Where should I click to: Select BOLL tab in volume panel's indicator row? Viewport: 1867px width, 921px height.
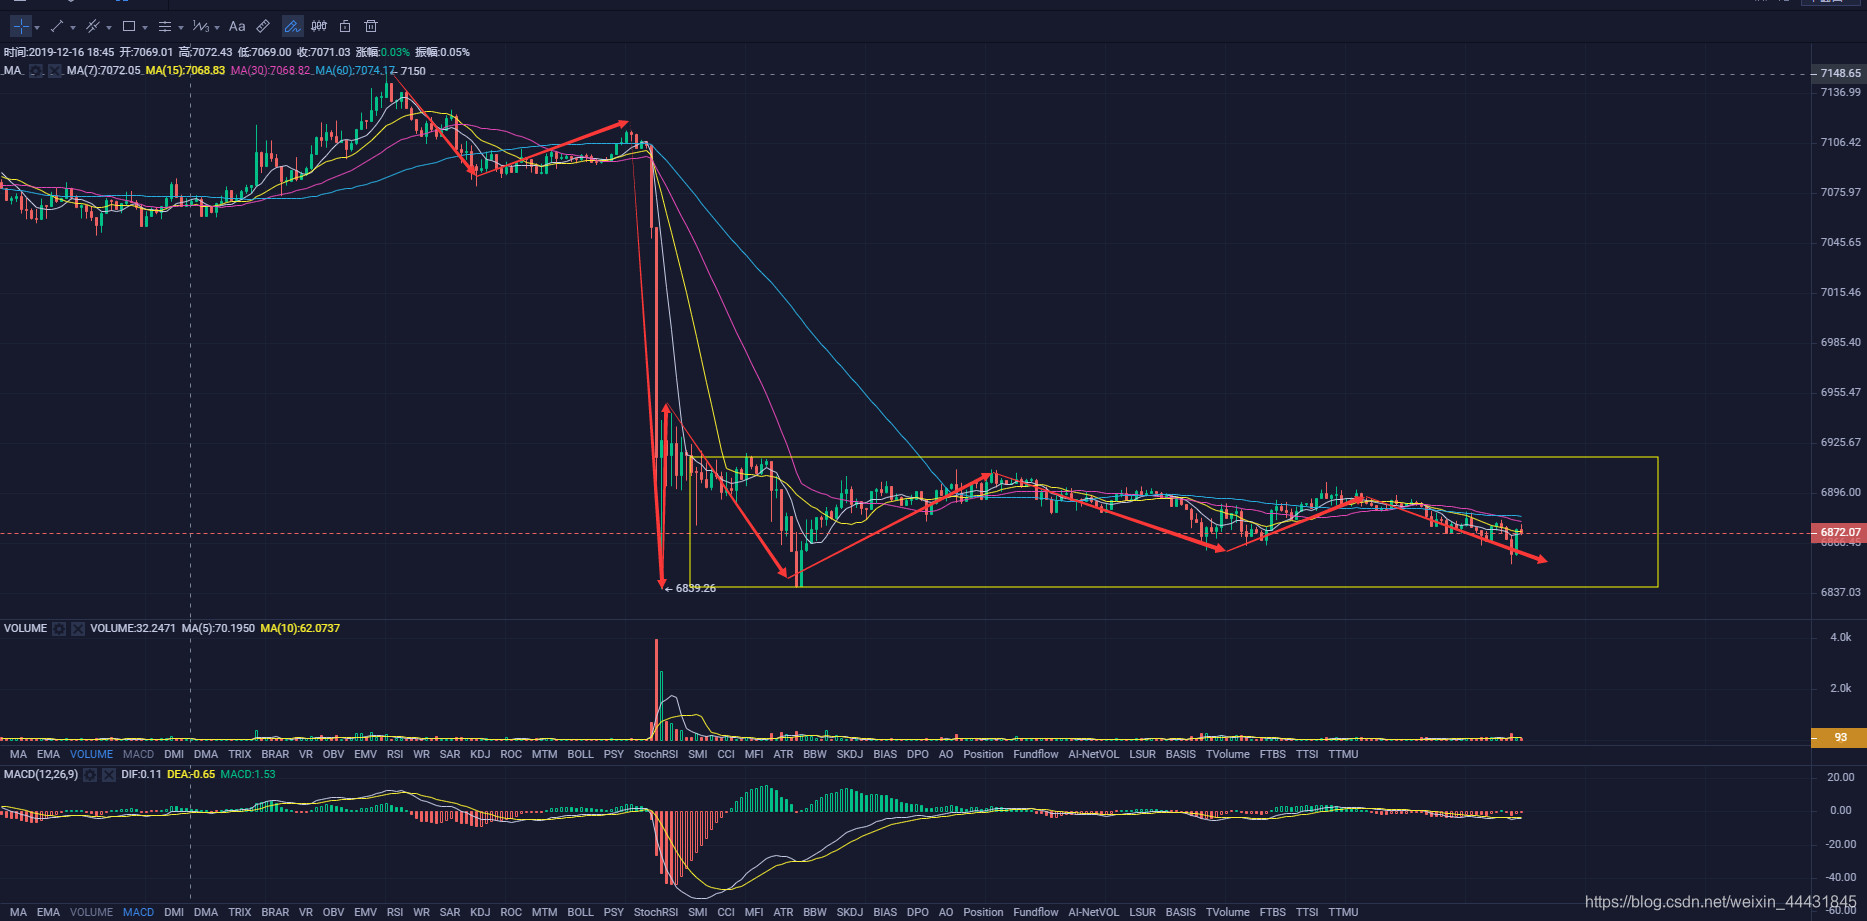coord(580,755)
